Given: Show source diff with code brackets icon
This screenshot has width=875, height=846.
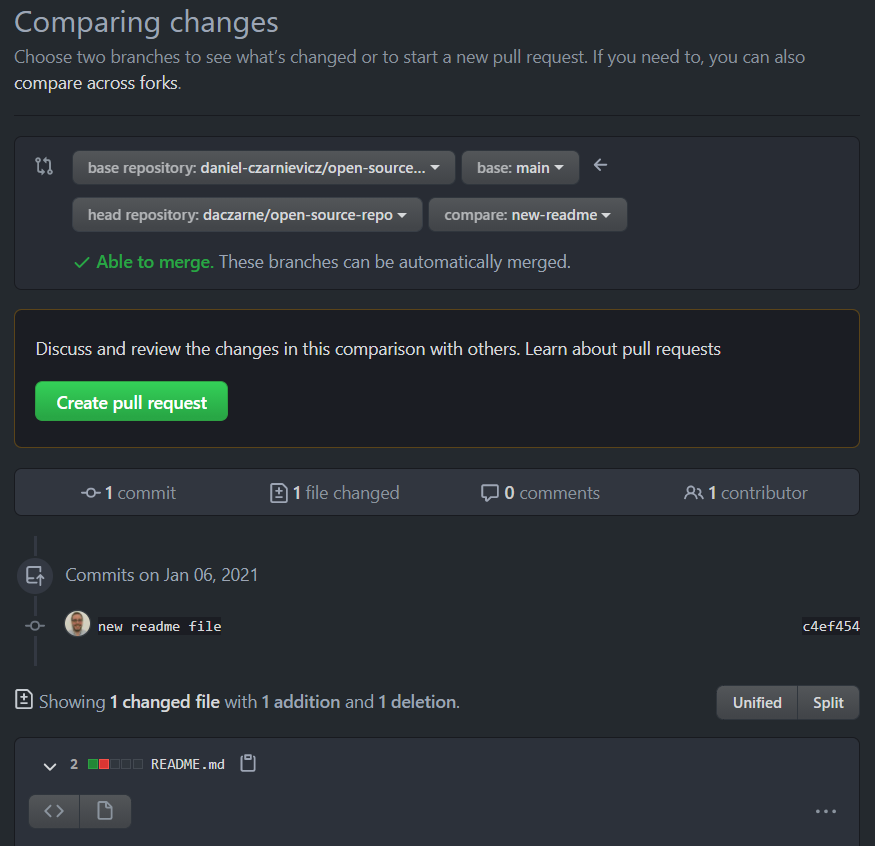Looking at the screenshot, I should pyautogui.click(x=54, y=811).
